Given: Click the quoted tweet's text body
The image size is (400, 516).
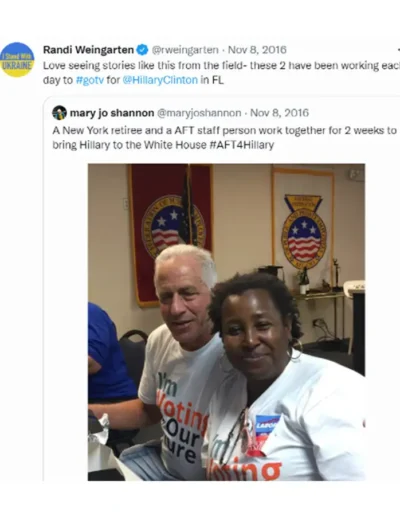Looking at the screenshot, I should coord(224,138).
